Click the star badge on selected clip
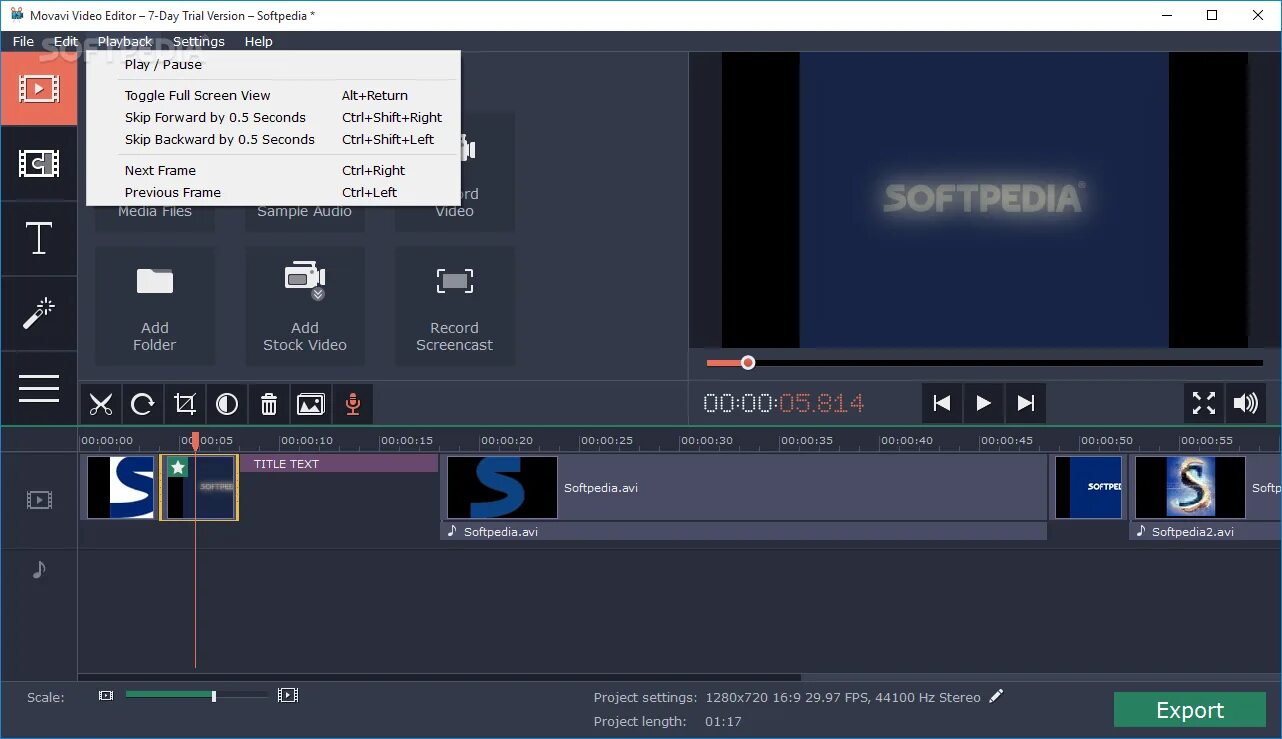This screenshot has height=739, width=1282. click(x=178, y=467)
